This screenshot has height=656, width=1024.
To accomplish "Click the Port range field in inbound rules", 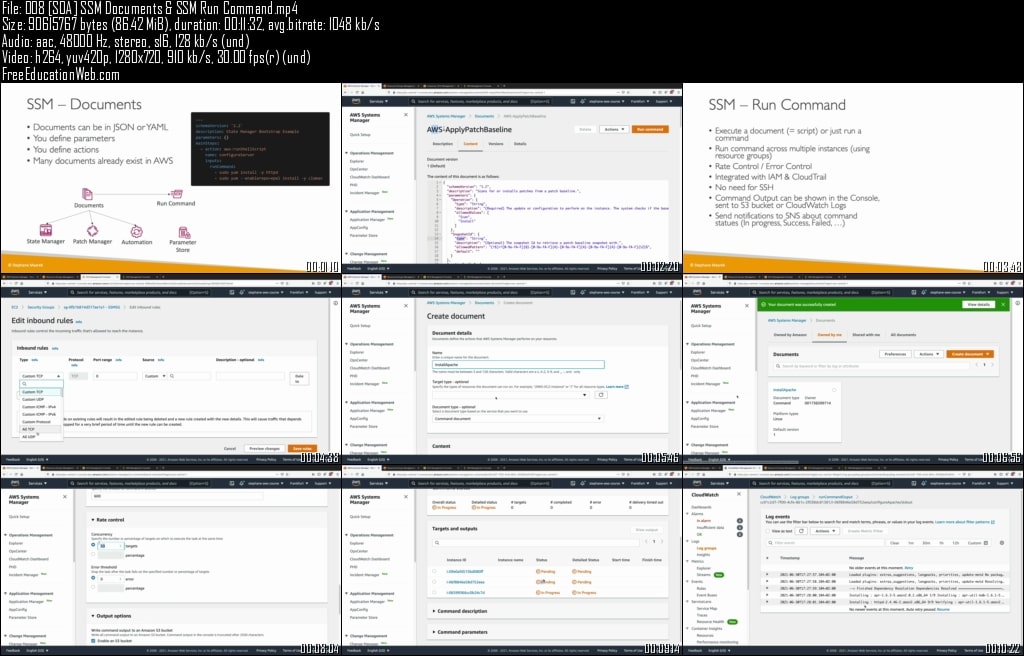I will (x=115, y=376).
